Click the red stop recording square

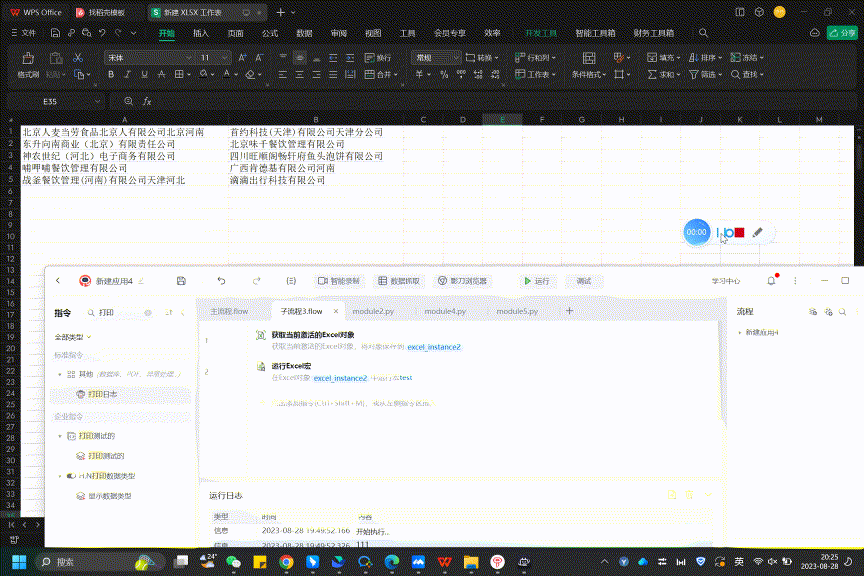739,232
